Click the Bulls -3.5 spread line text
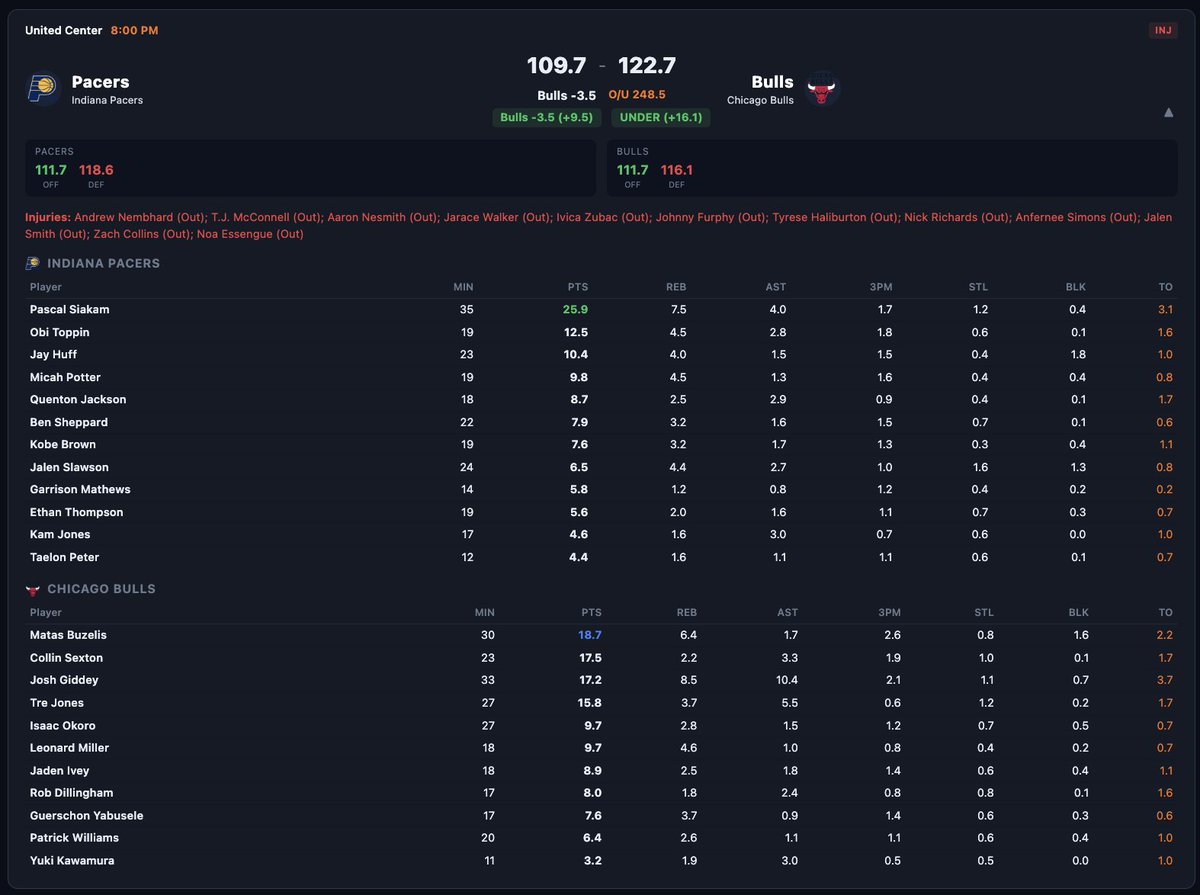The height and width of the screenshot is (895, 1200). [x=566, y=95]
